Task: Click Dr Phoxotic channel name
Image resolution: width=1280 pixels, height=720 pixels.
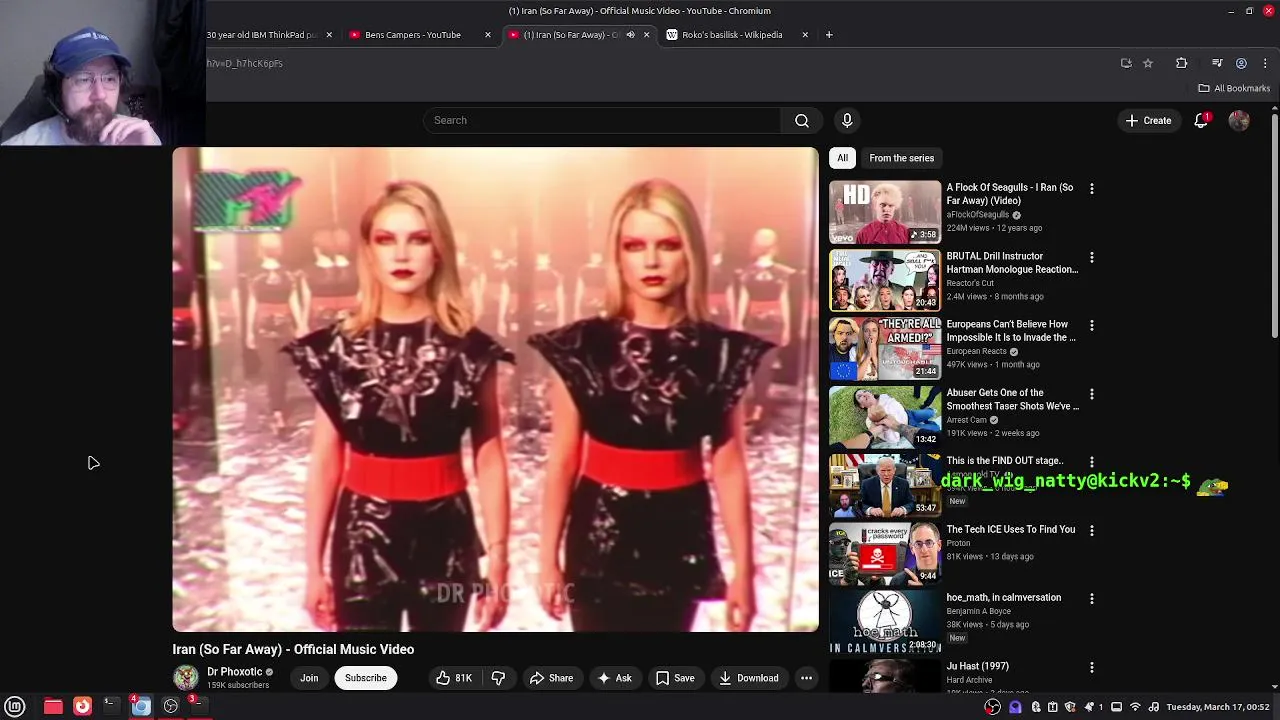Action: tap(235, 672)
